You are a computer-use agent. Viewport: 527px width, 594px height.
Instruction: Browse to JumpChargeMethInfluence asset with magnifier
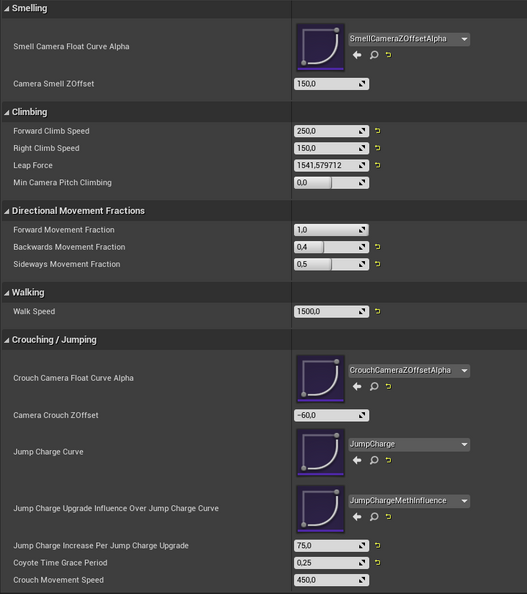[x=374, y=517]
